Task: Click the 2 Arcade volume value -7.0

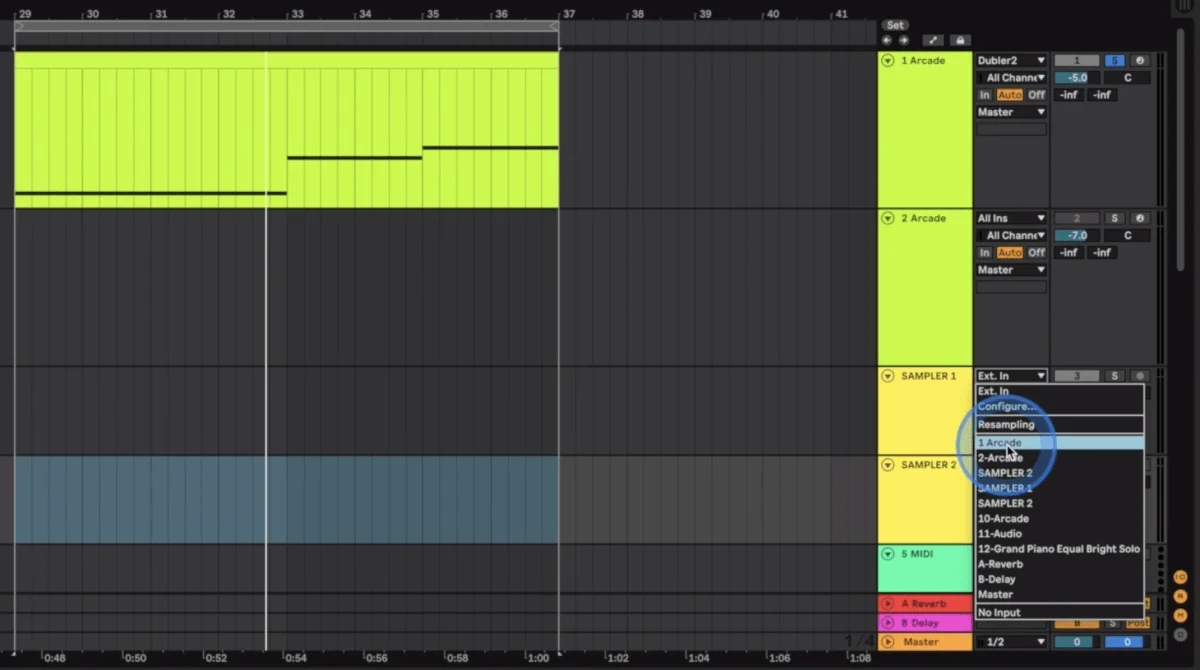Action: (1077, 236)
